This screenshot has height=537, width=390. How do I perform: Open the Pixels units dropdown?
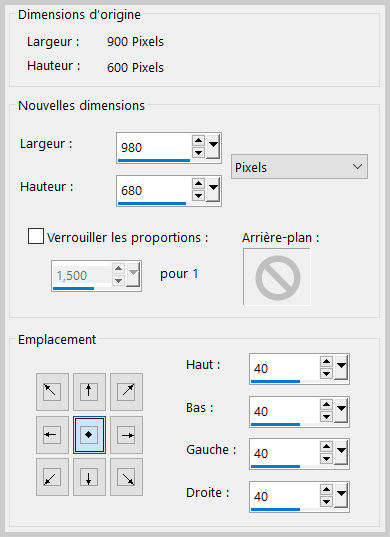point(299,167)
